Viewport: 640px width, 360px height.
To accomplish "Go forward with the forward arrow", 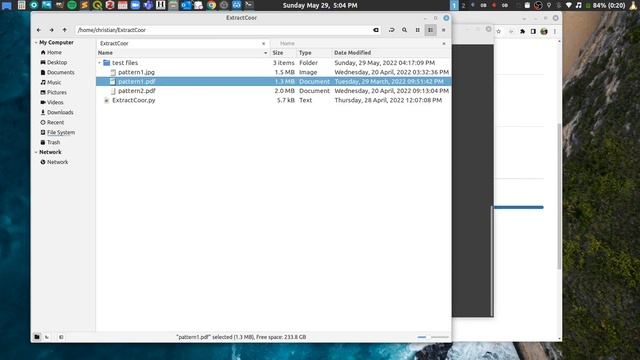I will pyautogui.click(x=51, y=30).
